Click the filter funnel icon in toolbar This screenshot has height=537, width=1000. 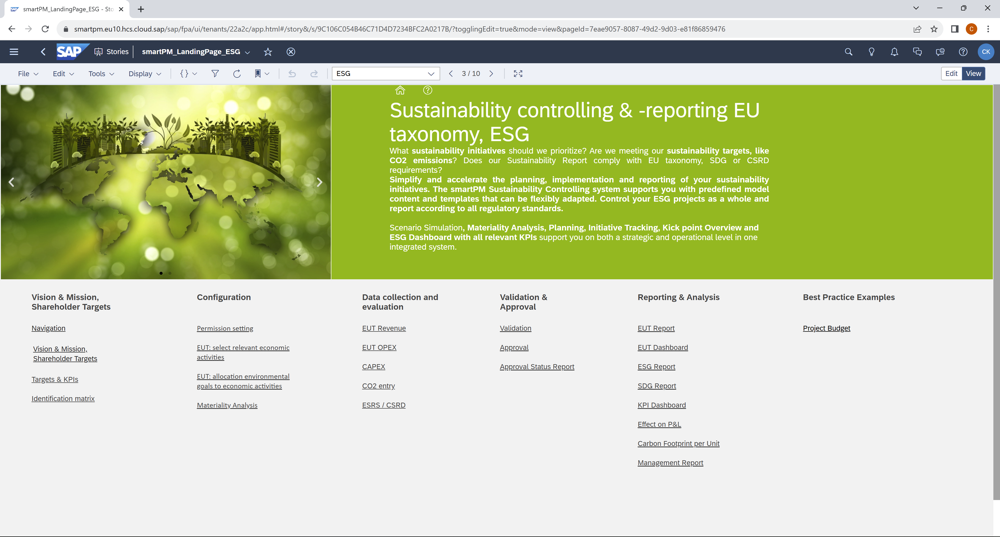[x=215, y=74]
